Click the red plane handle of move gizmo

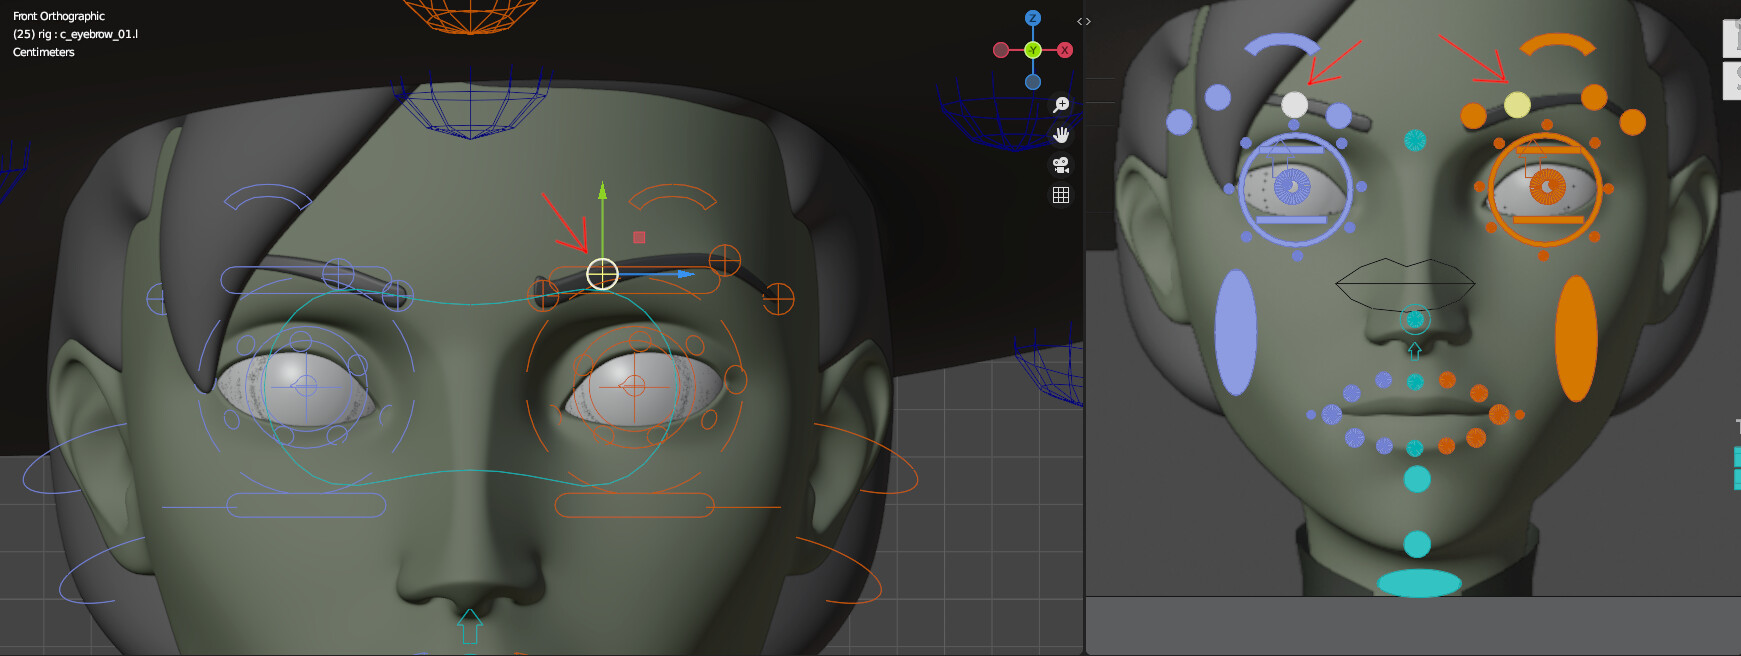click(639, 237)
